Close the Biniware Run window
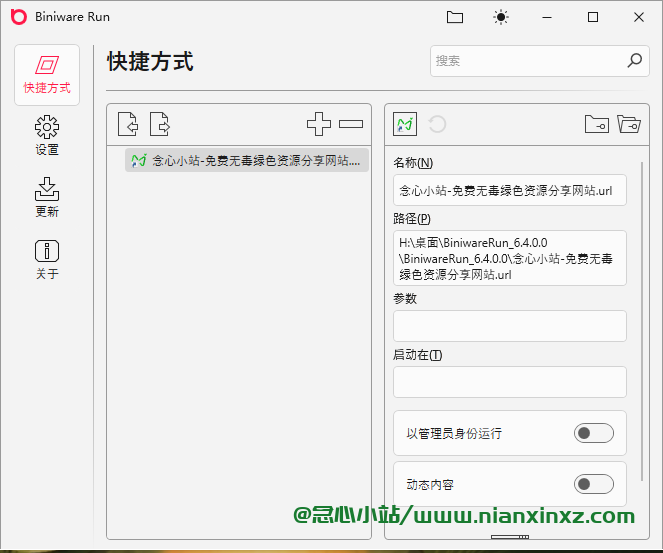The image size is (663, 553). tap(639, 17)
